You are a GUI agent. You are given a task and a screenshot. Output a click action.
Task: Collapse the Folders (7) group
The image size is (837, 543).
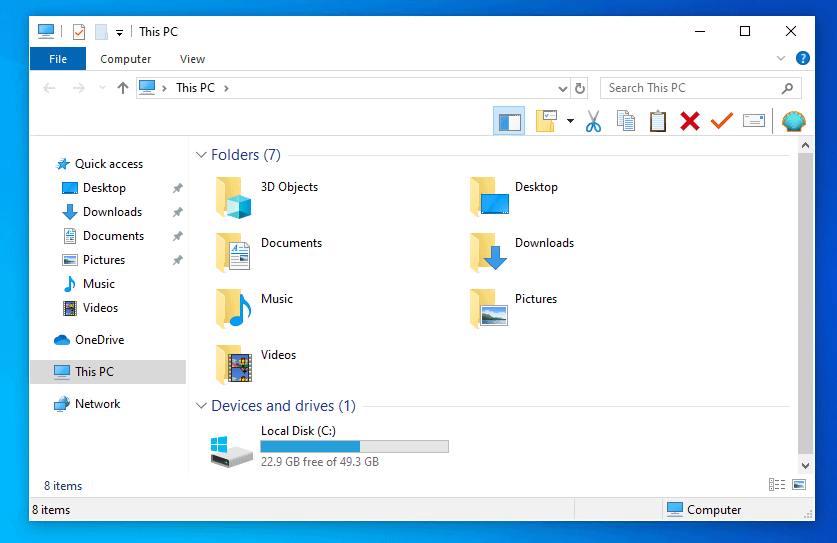point(201,155)
